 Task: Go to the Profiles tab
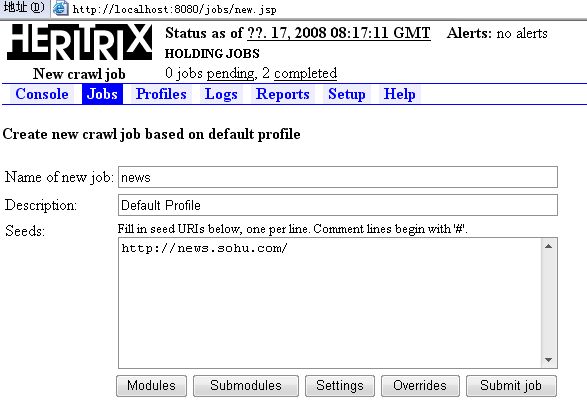coord(161,94)
